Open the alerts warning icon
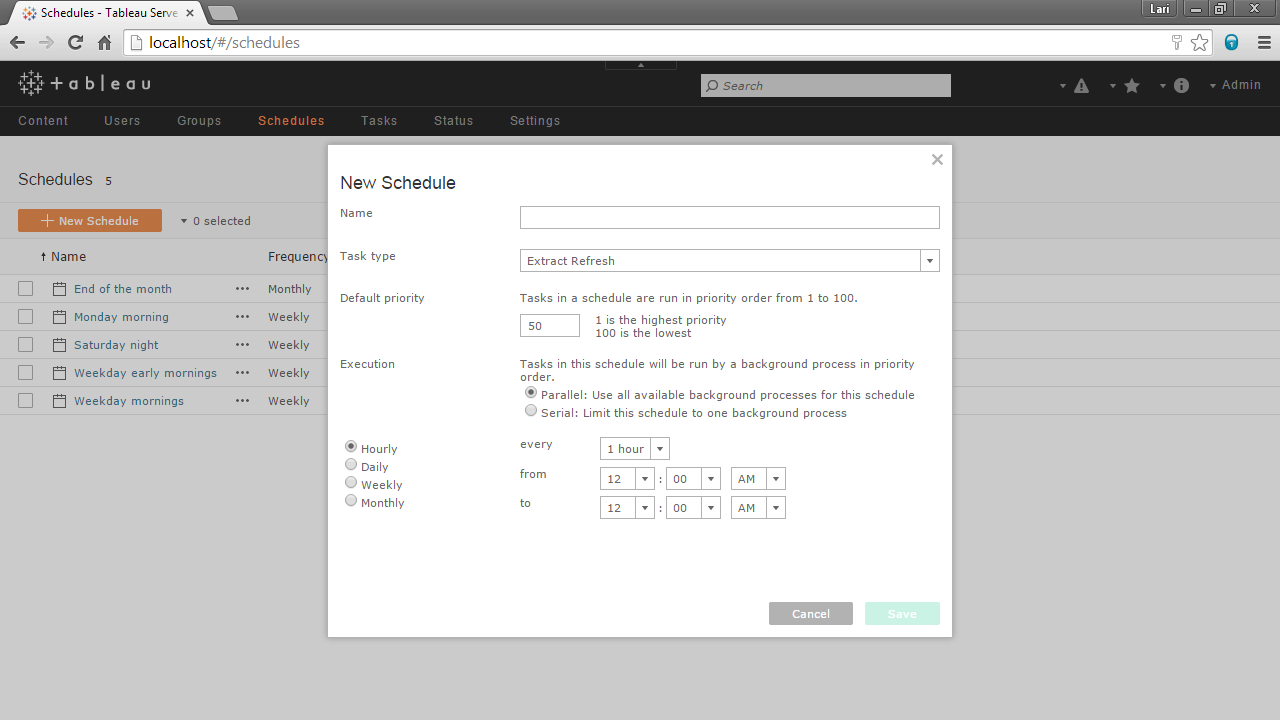Screen dimensions: 1280x720 click(x=1081, y=86)
